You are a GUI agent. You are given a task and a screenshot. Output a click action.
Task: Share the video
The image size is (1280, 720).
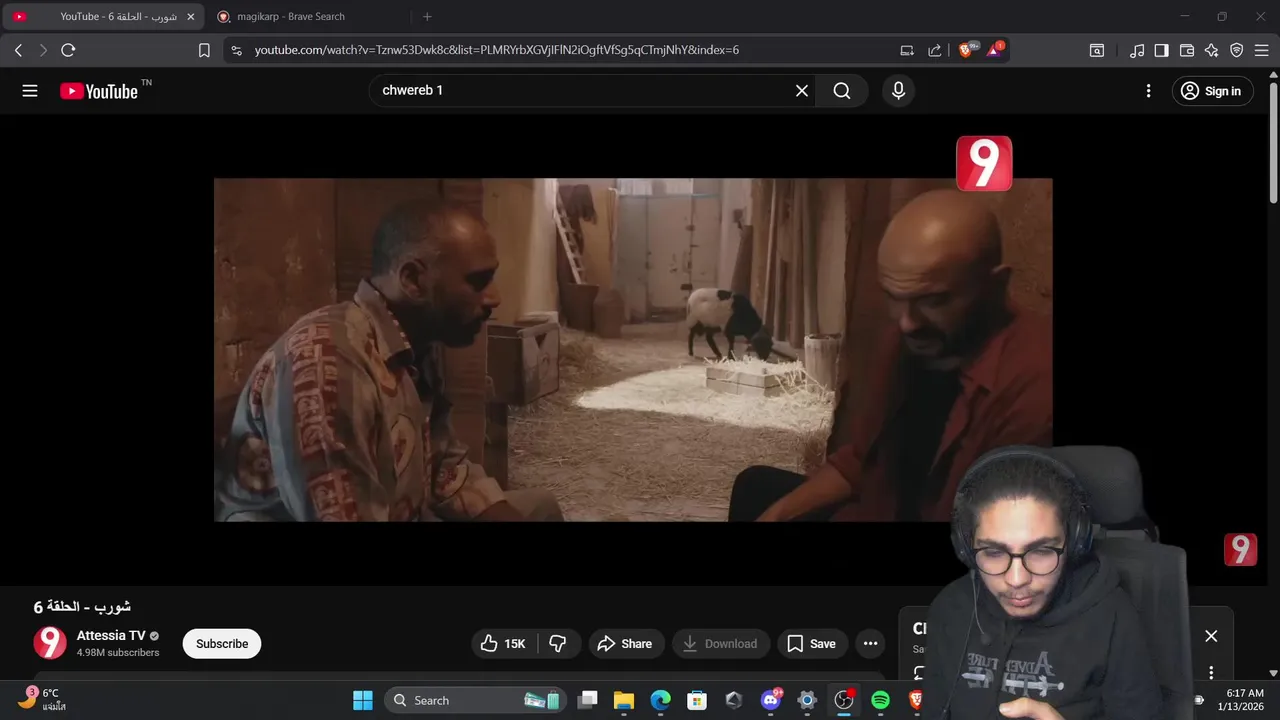pos(625,644)
